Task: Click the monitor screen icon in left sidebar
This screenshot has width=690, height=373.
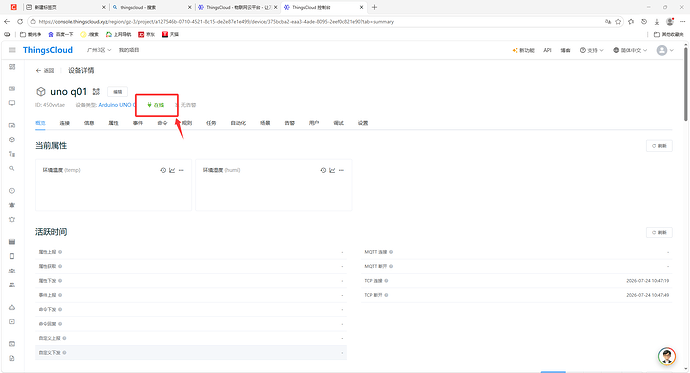Action: [12, 103]
